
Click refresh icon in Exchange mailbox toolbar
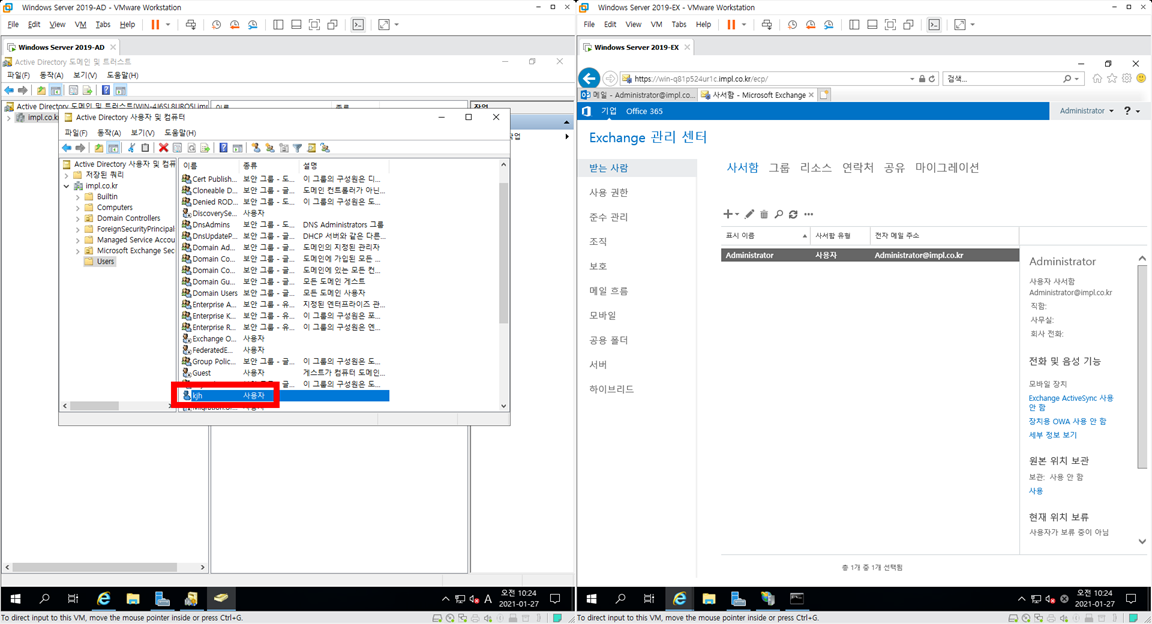point(793,214)
